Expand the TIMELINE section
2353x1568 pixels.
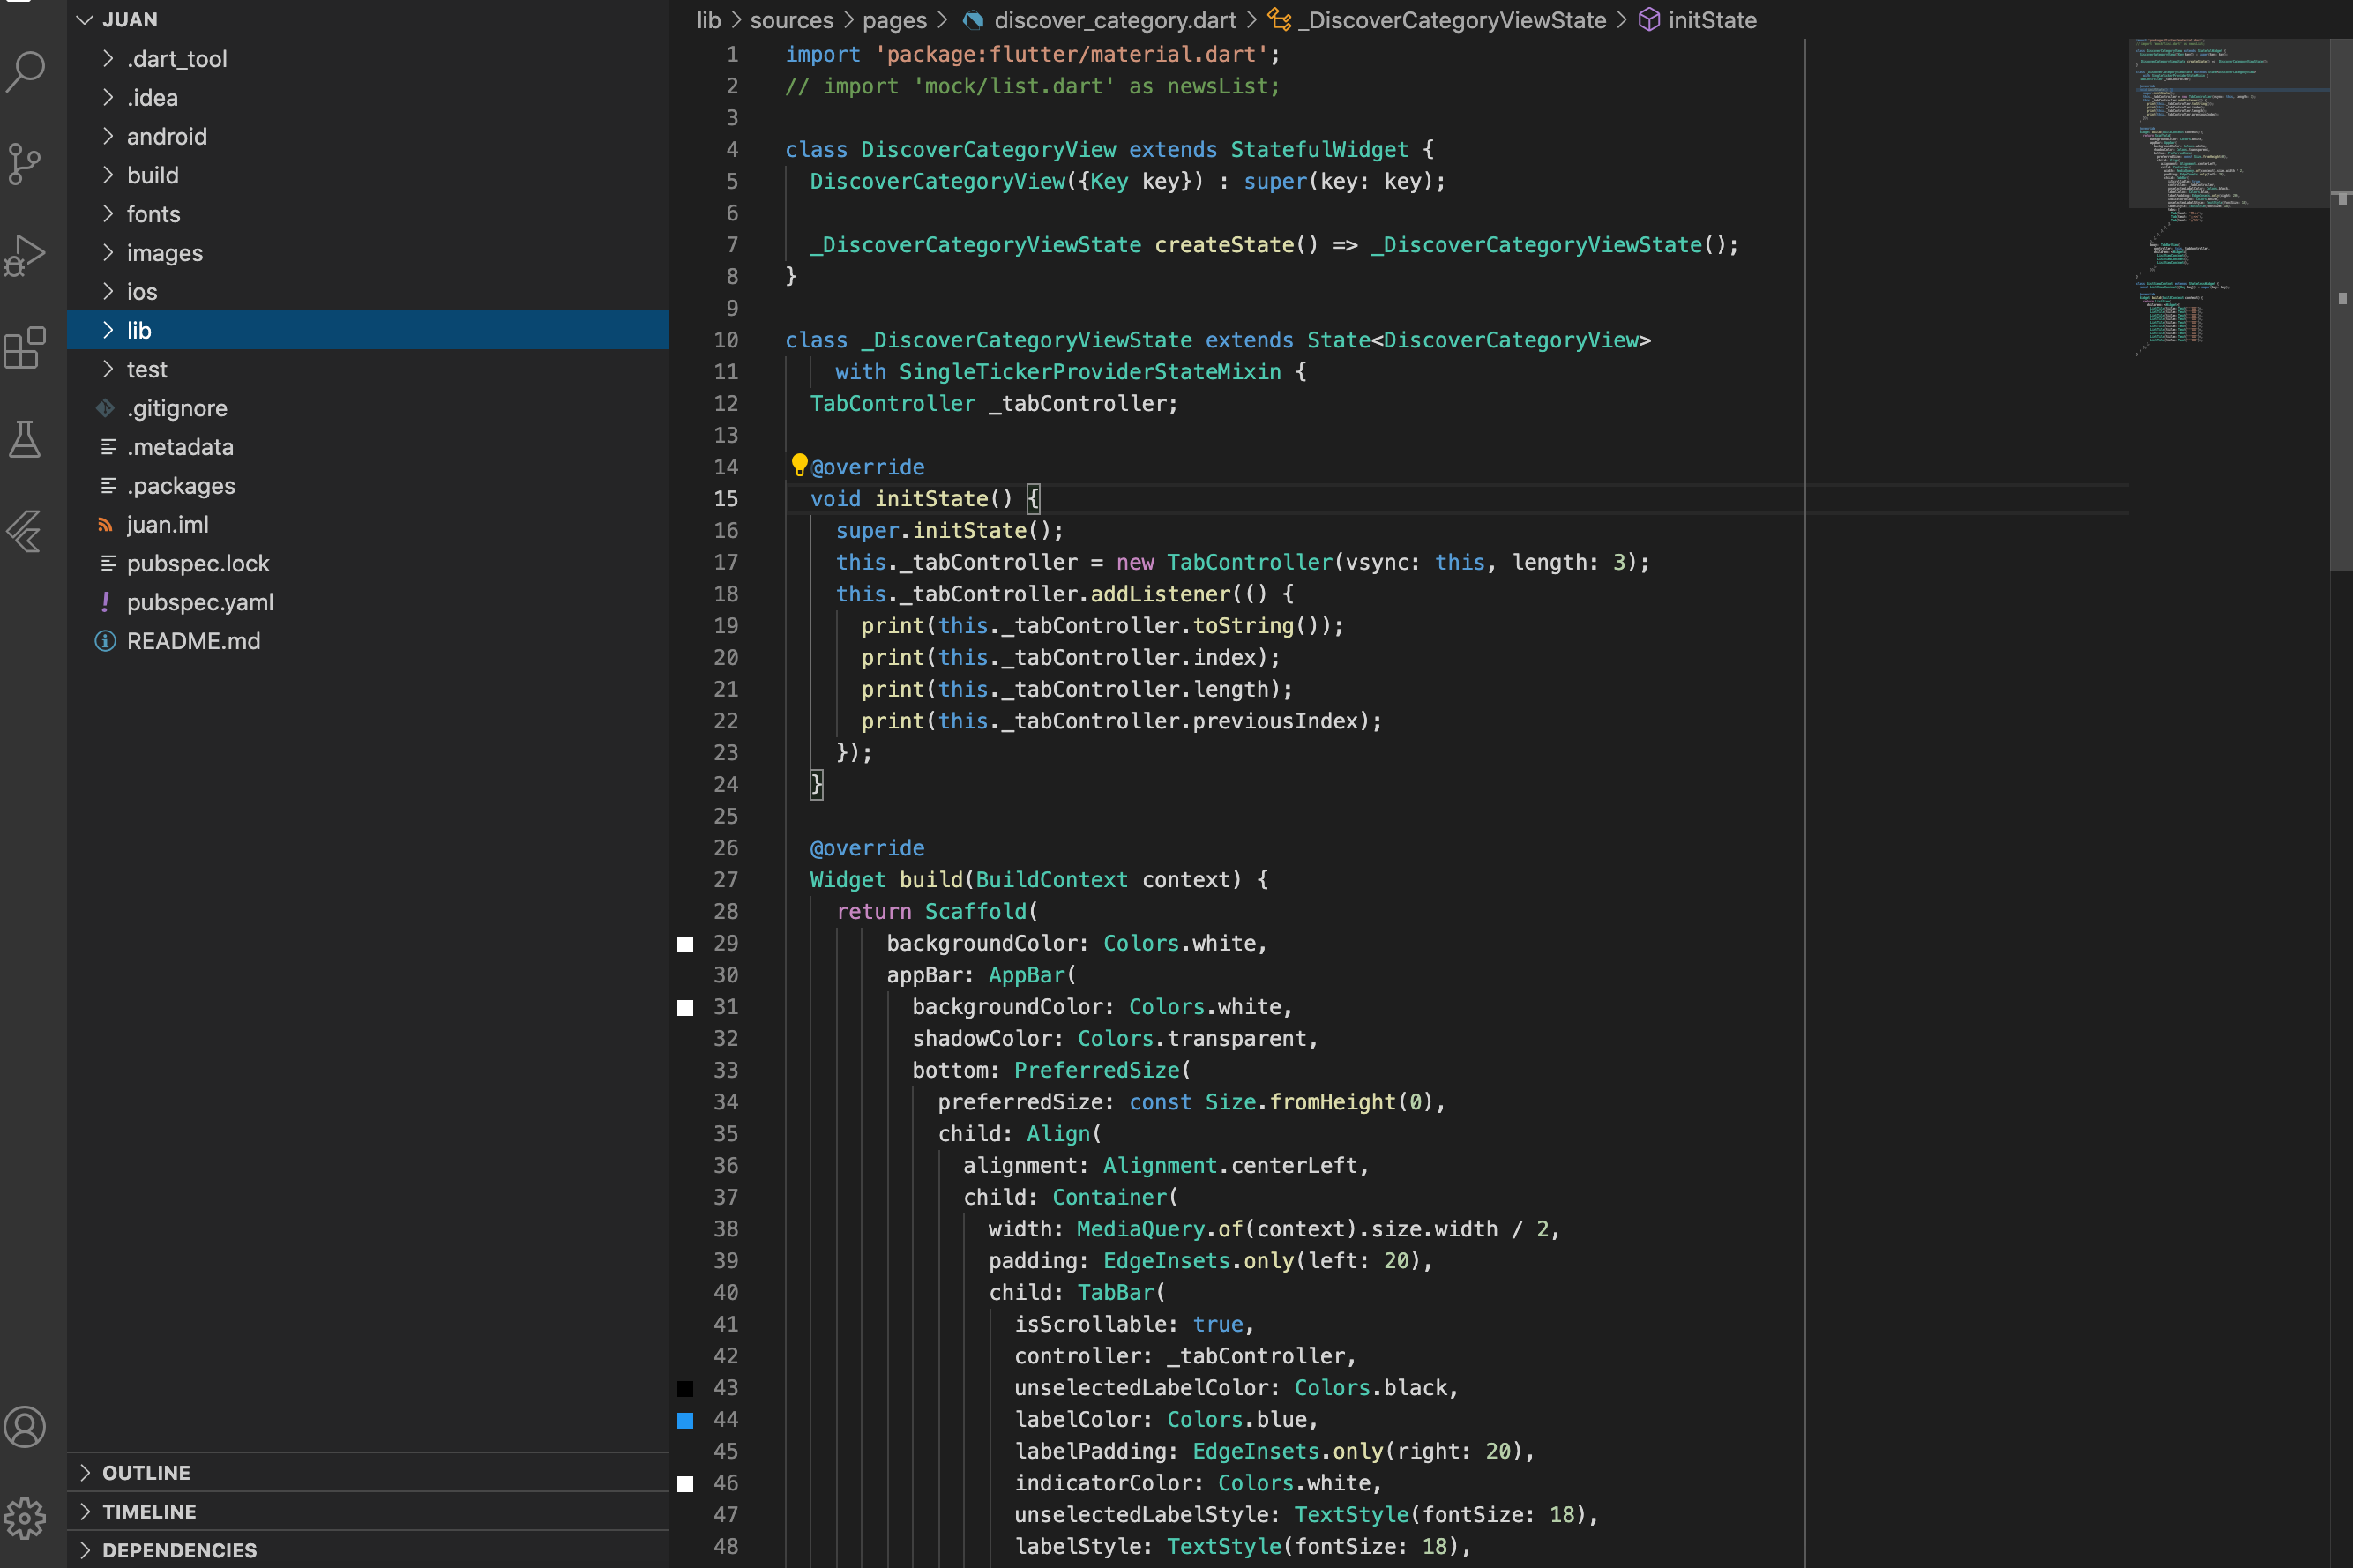[149, 1511]
